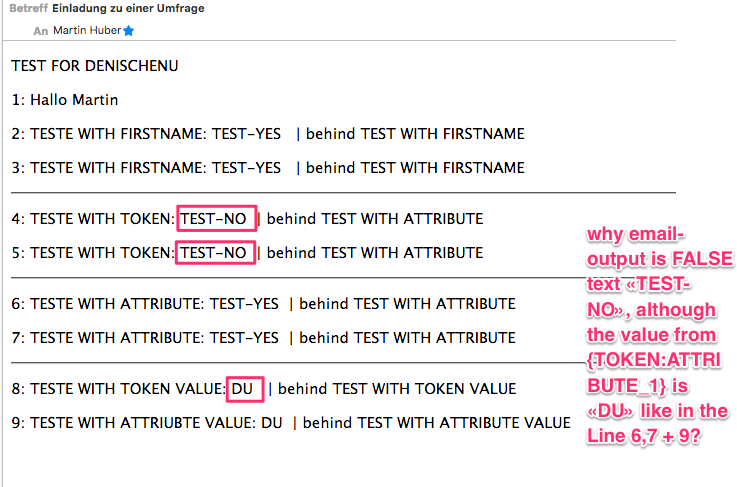Select highlighted TEST-NO in line 4
The image size is (737, 487).
[214, 219]
